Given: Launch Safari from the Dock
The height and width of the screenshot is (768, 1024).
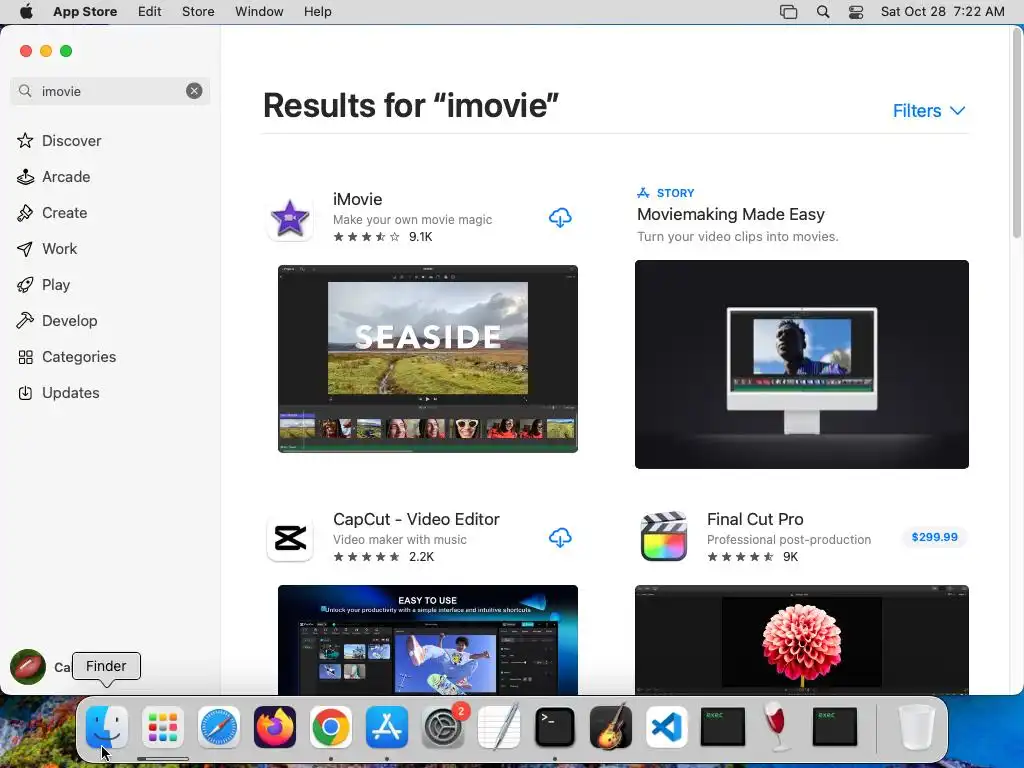Looking at the screenshot, I should [219, 727].
